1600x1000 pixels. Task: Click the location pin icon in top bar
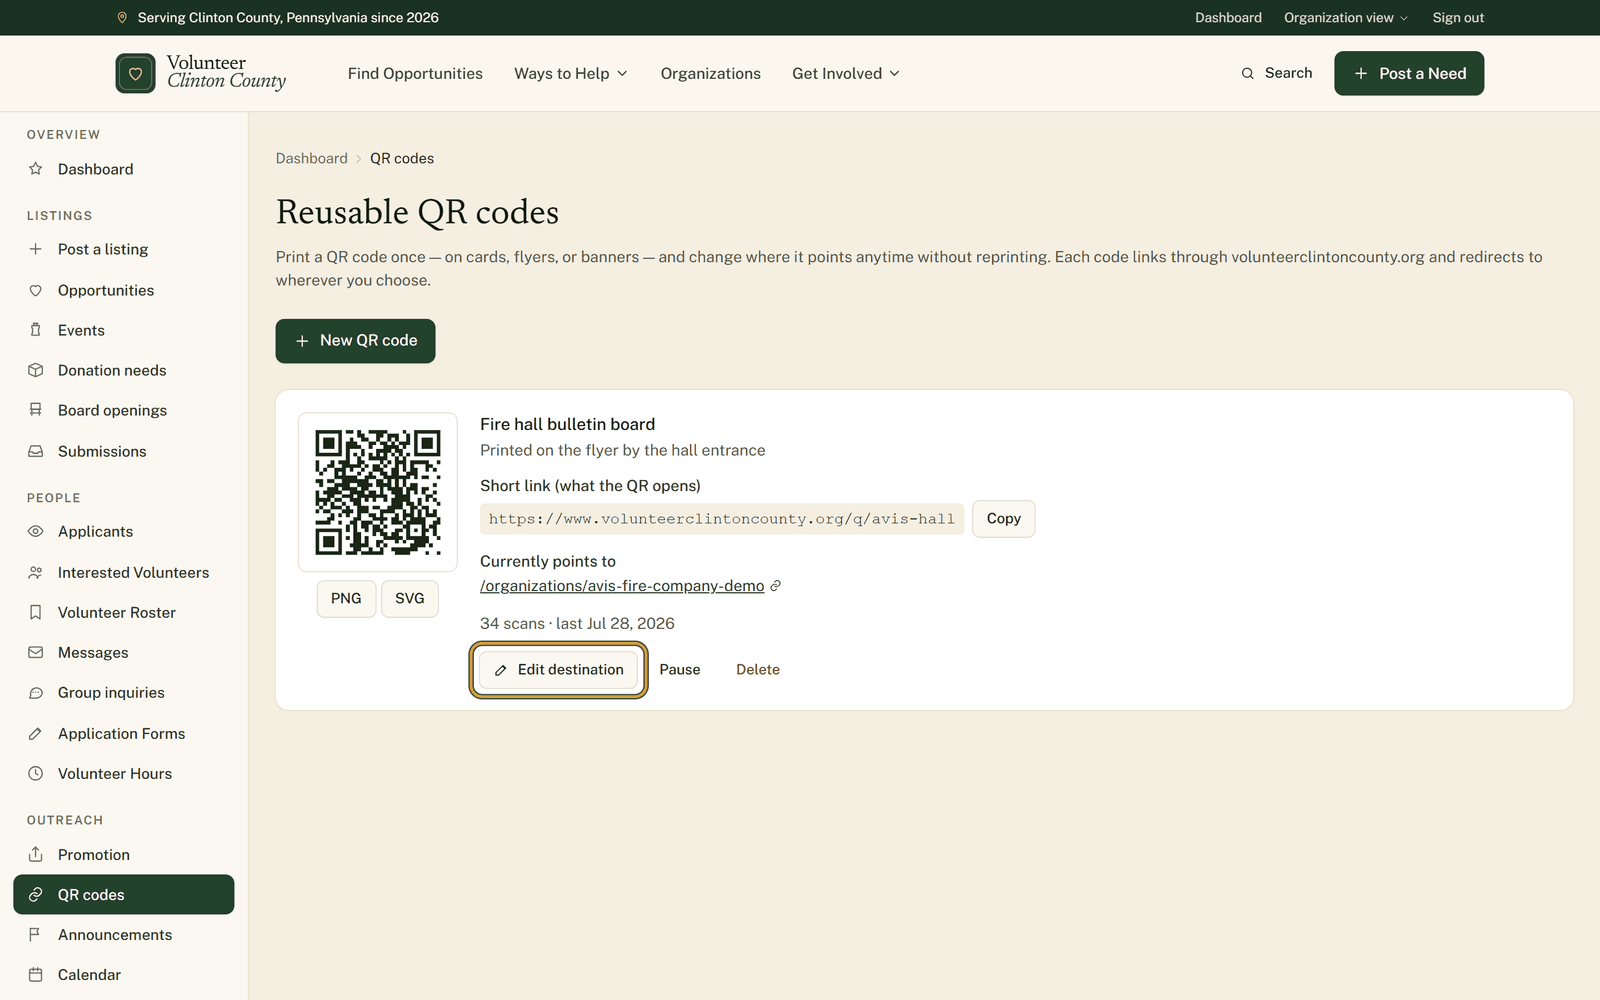click(x=122, y=17)
